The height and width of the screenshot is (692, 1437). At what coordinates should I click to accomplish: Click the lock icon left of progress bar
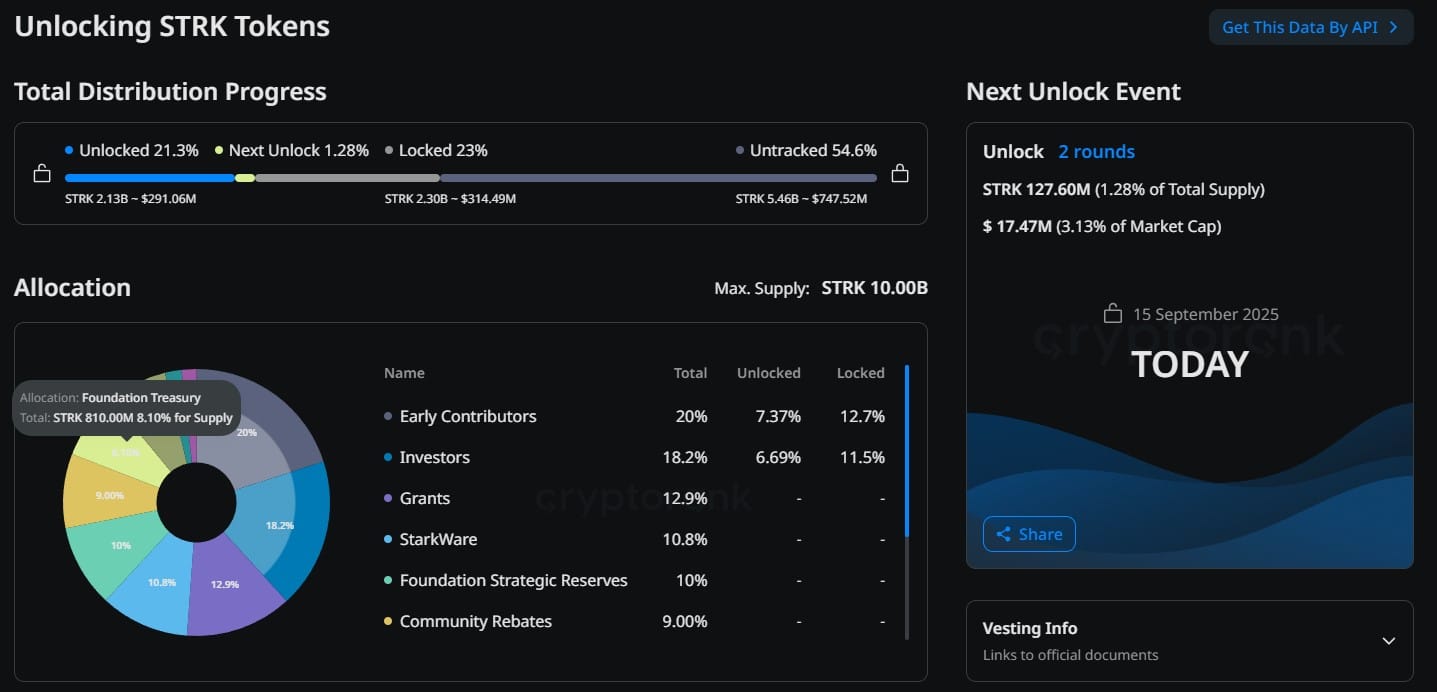42,174
